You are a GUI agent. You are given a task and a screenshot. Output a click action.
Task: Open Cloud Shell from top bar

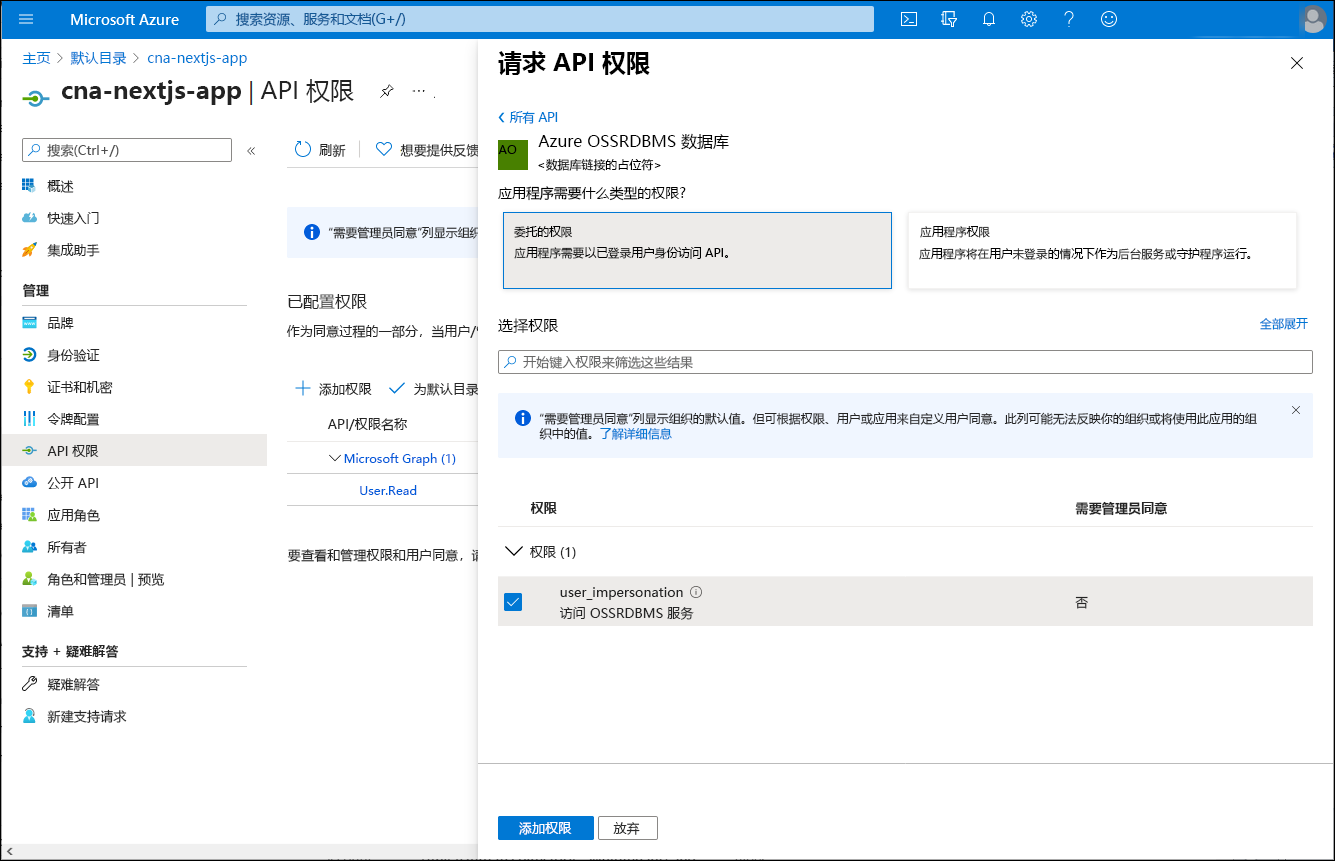tap(909, 19)
